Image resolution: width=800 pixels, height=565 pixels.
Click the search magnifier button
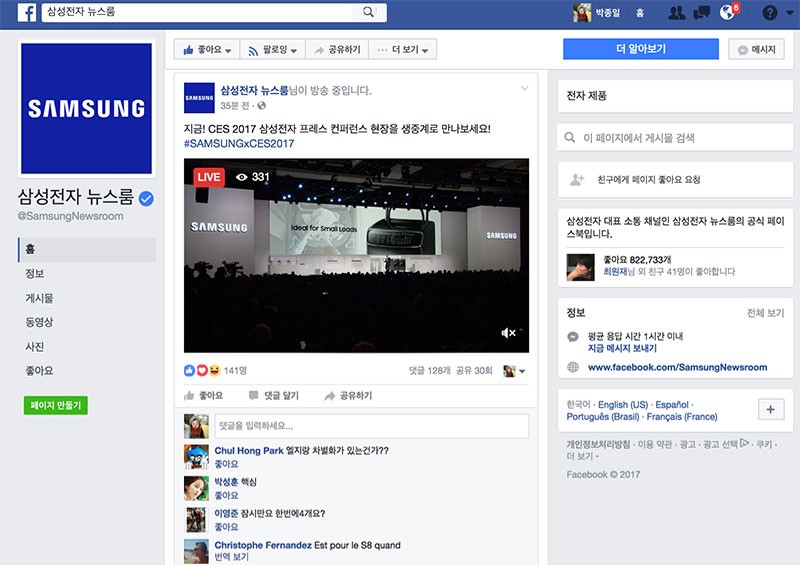368,12
